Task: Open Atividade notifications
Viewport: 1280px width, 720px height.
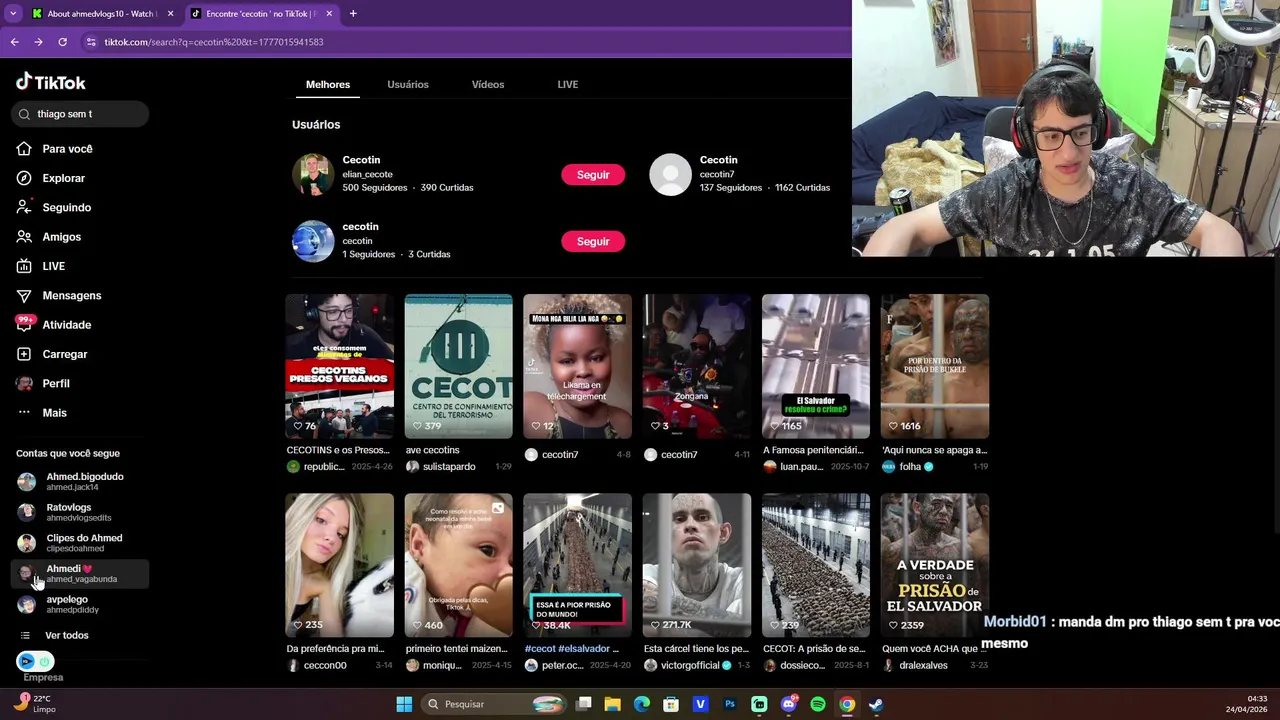Action: pos(66,325)
